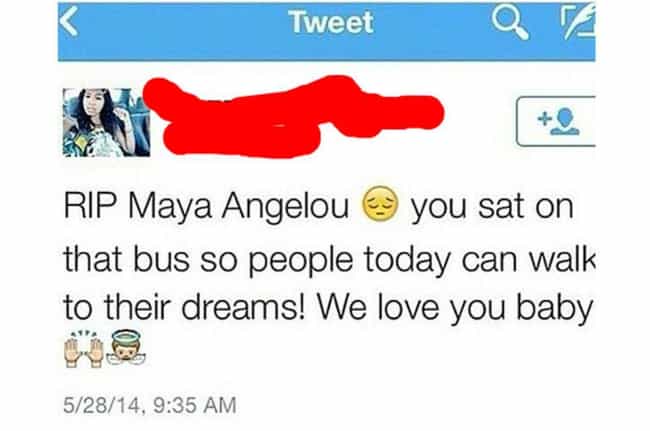
Task: Click the phrase "to their dreams!"
Action: [184, 308]
